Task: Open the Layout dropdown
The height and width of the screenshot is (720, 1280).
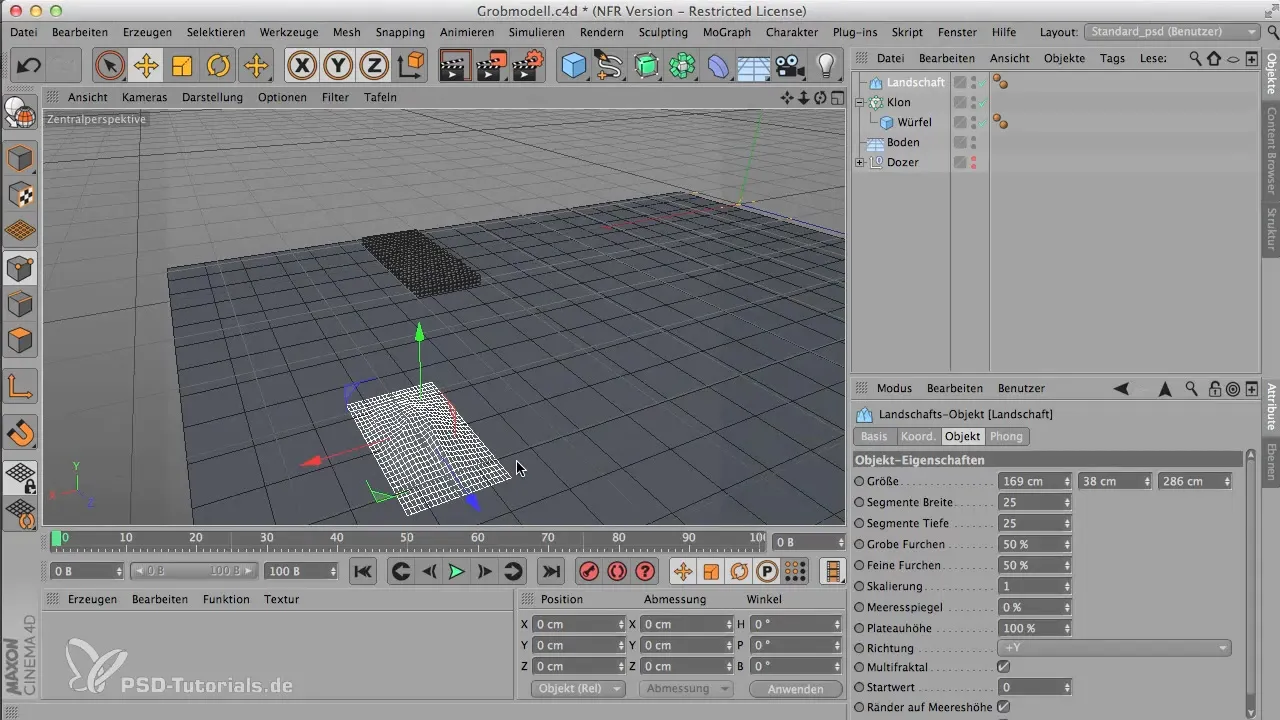Action: tap(1172, 32)
